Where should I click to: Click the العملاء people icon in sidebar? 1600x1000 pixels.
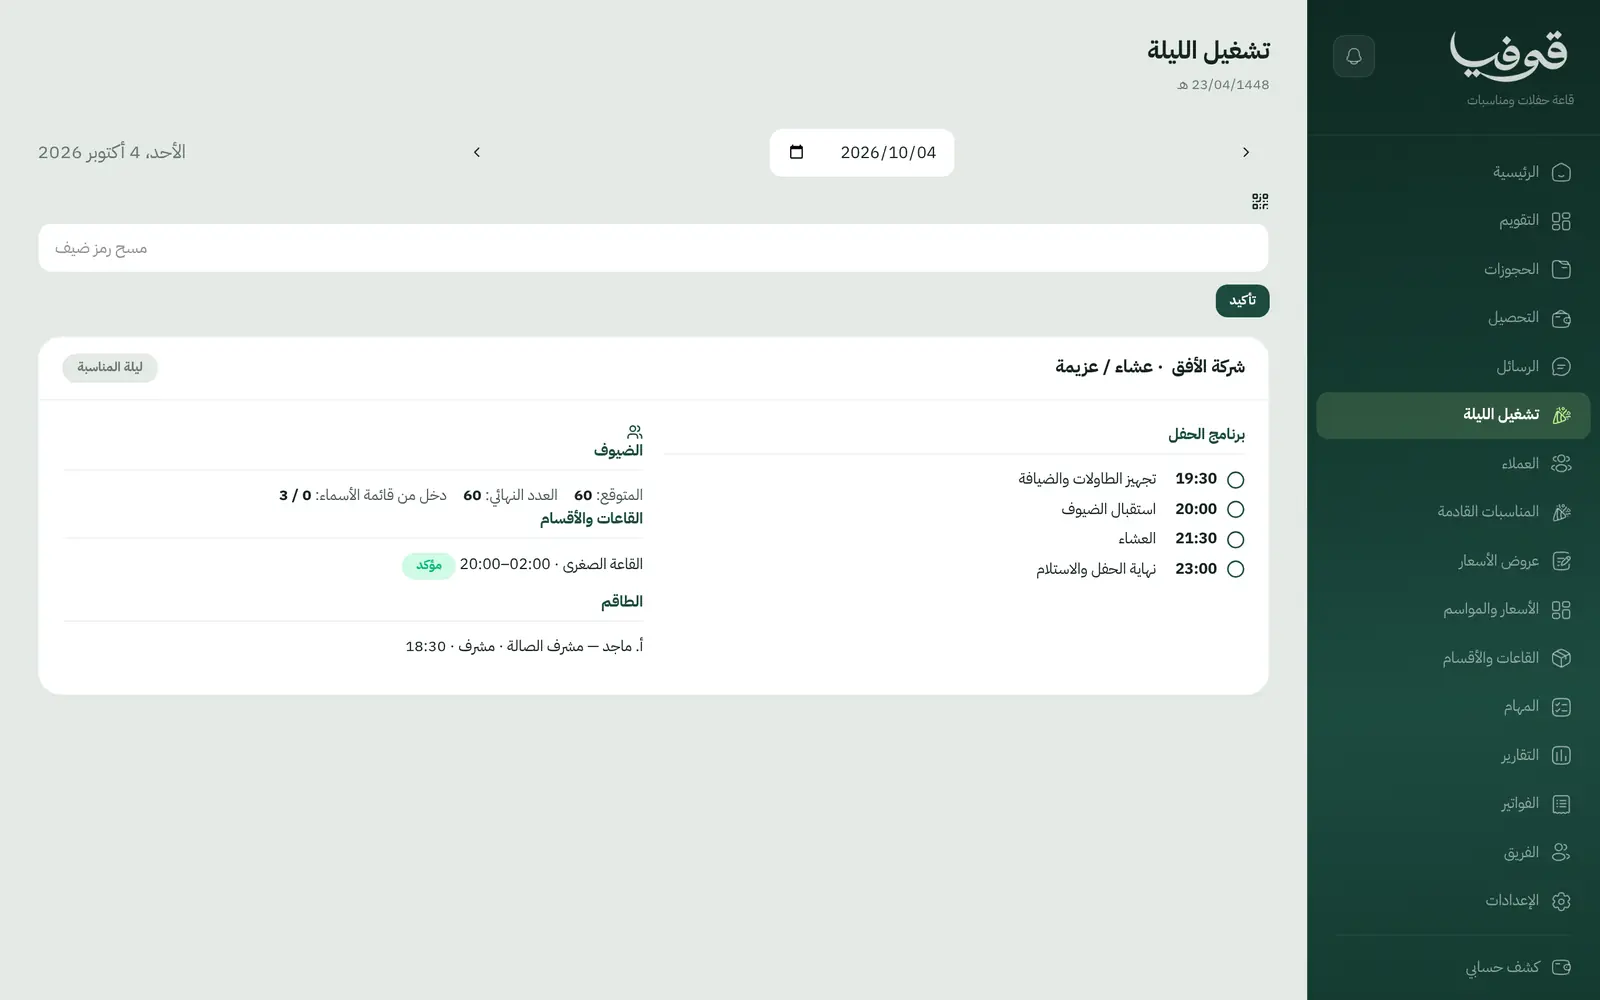pyautogui.click(x=1561, y=463)
